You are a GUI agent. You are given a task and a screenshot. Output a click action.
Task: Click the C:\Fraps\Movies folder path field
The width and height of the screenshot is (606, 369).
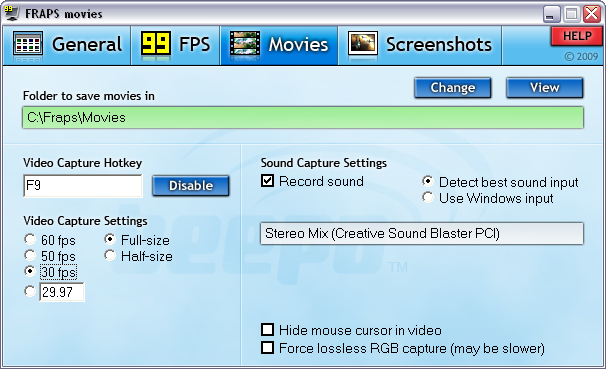pyautogui.click(x=303, y=117)
